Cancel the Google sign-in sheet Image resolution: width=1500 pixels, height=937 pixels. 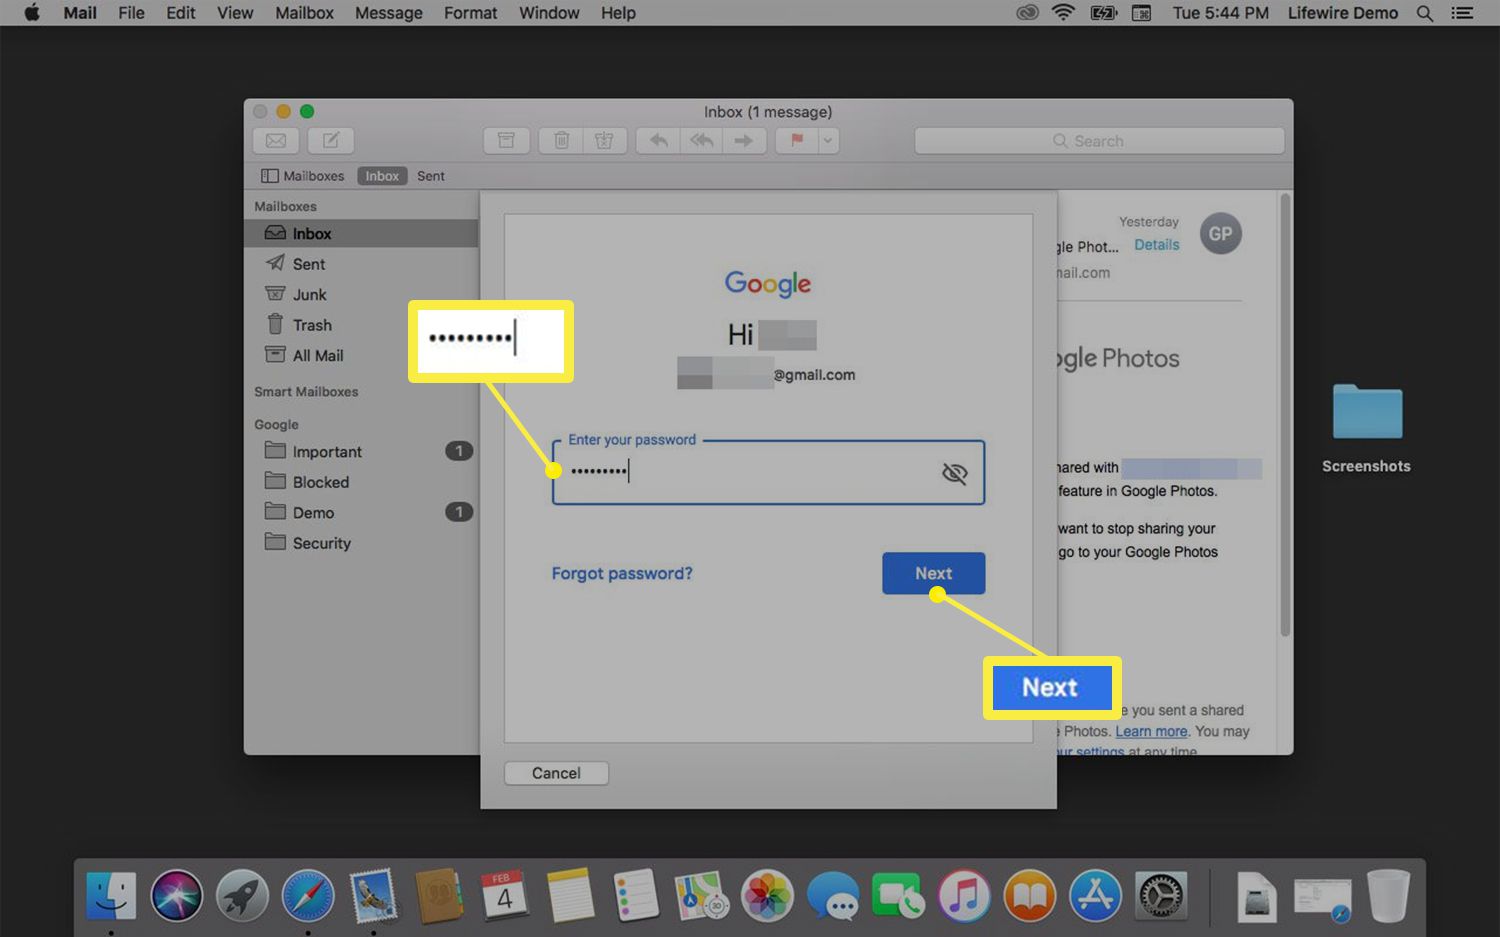pyautogui.click(x=556, y=773)
